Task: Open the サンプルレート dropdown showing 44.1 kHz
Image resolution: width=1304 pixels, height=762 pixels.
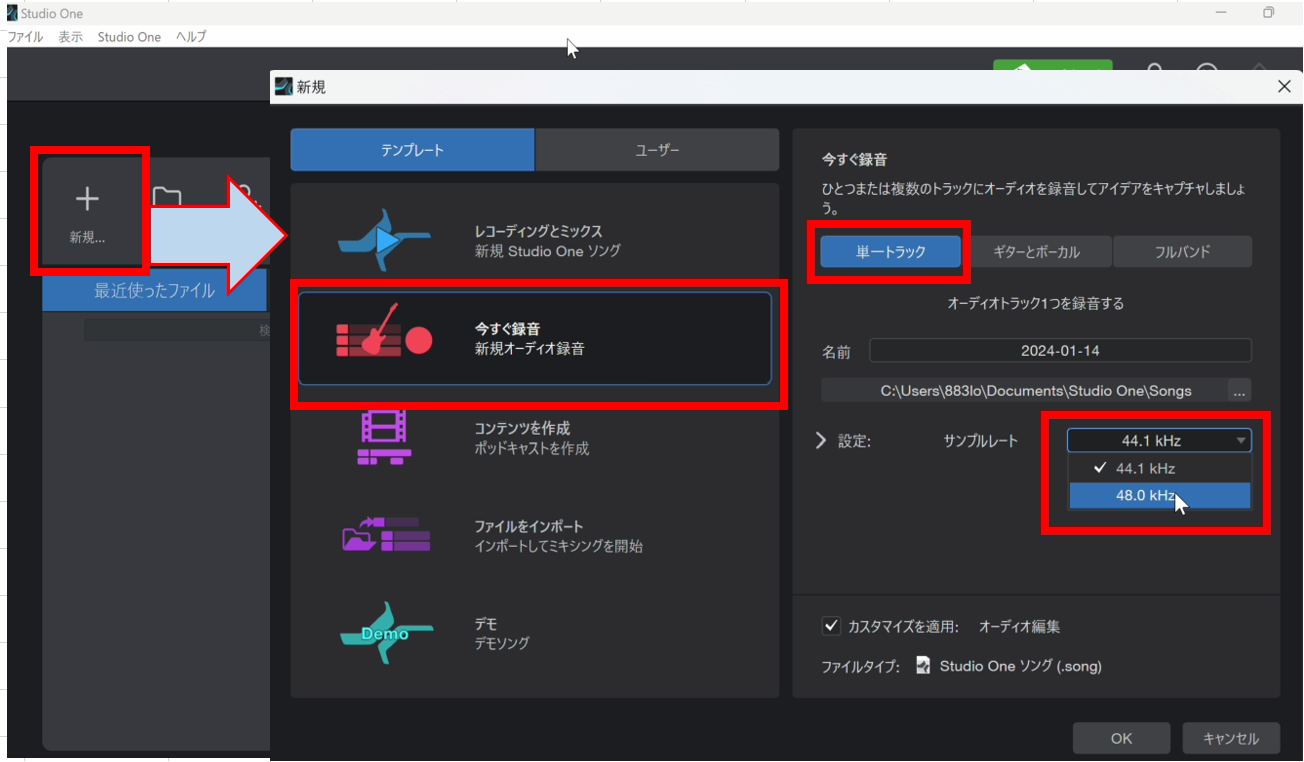Action: pos(1159,440)
